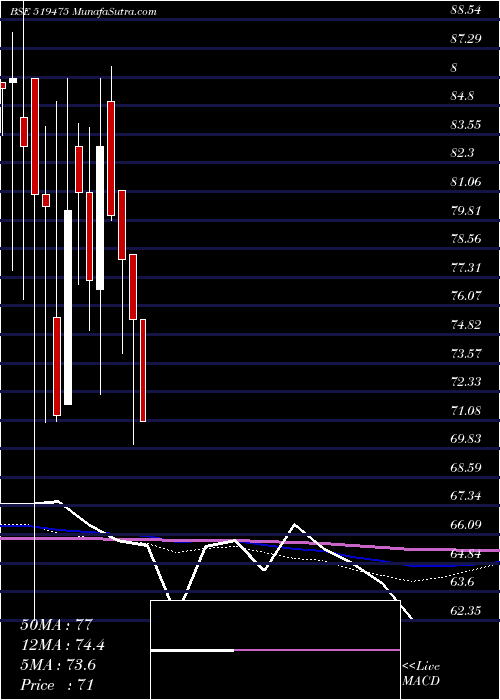Click the 74.82 price axis label
This screenshot has width=500, height=700.
pos(466,325)
